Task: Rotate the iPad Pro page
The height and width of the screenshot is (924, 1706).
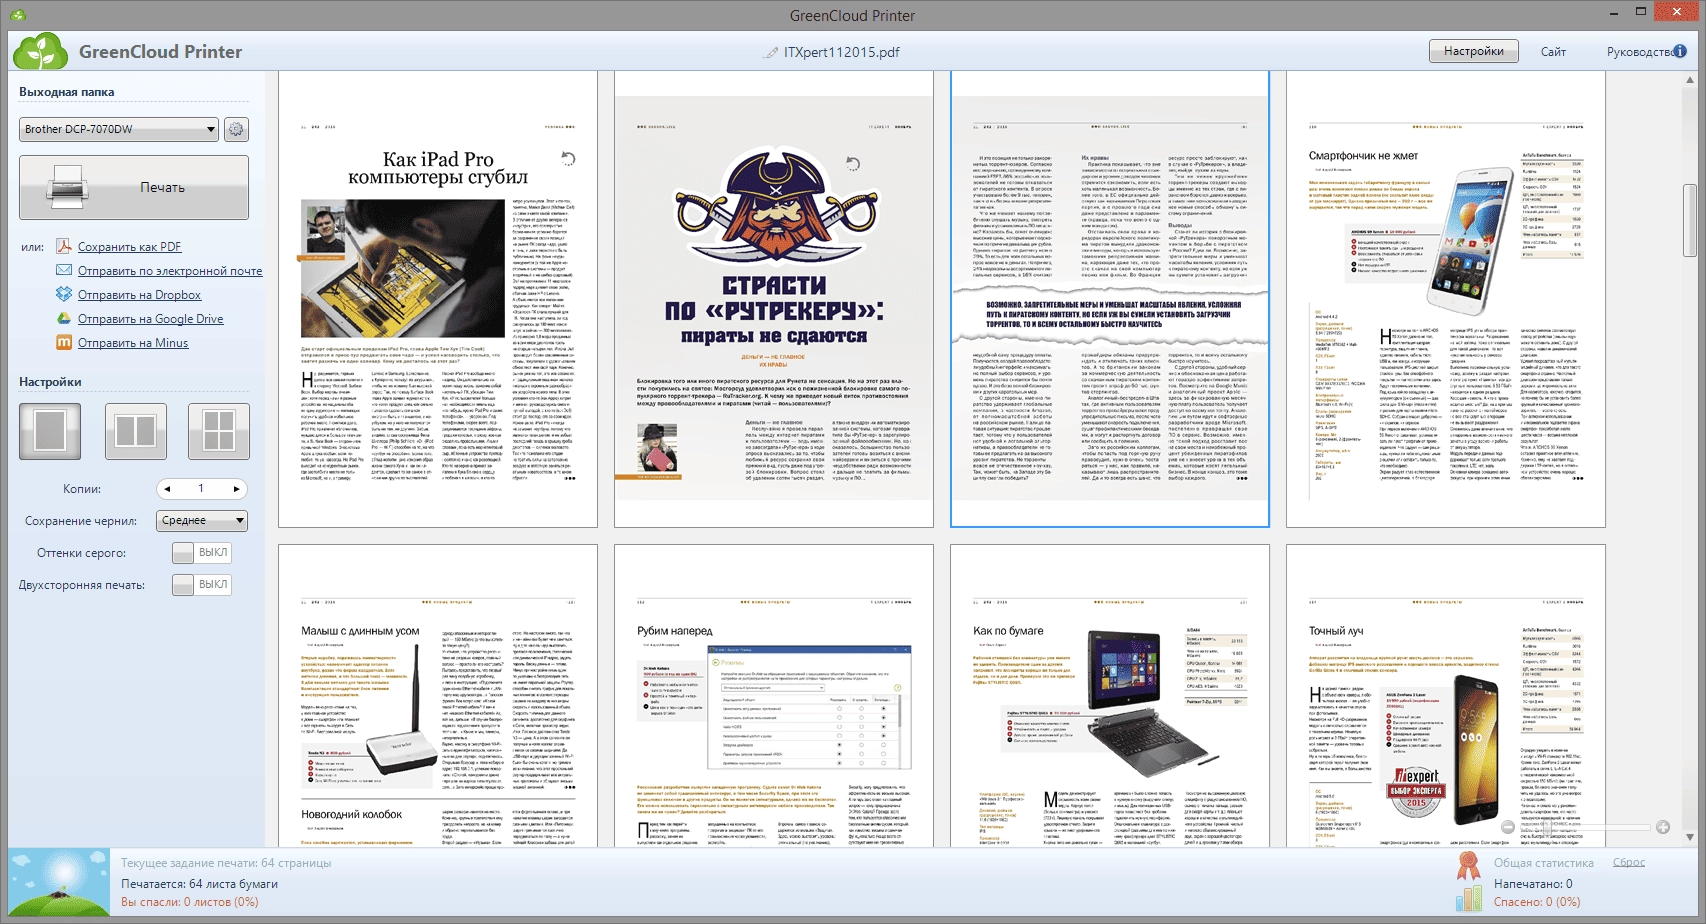Action: click(568, 159)
